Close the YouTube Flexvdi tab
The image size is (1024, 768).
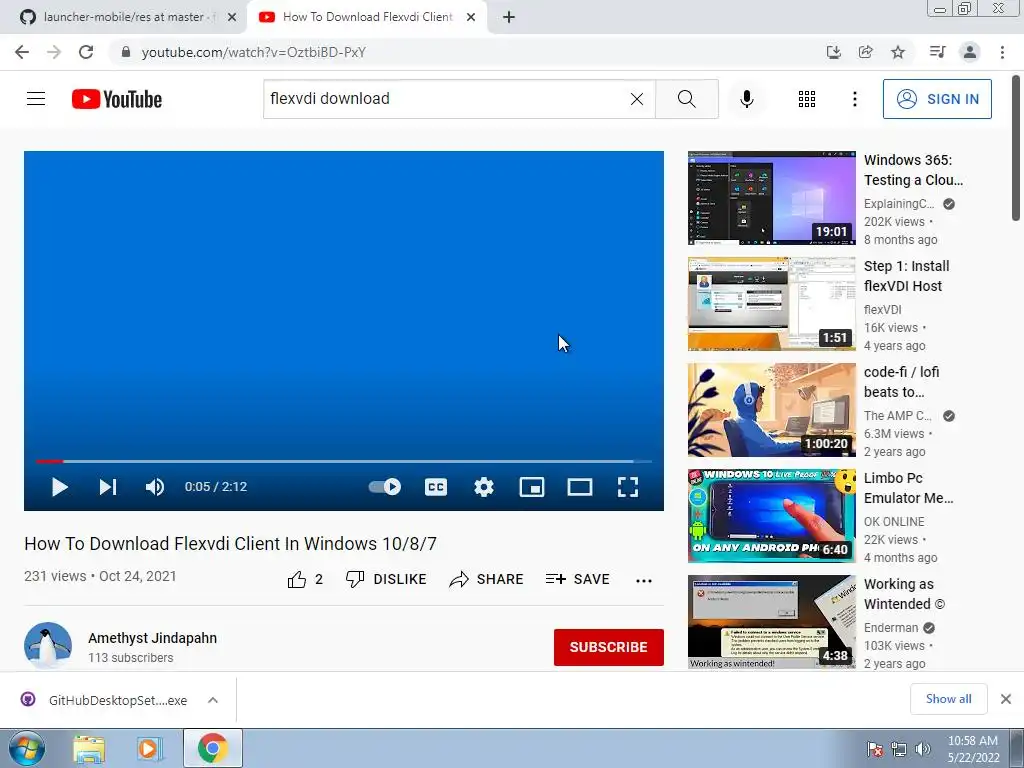(x=471, y=18)
